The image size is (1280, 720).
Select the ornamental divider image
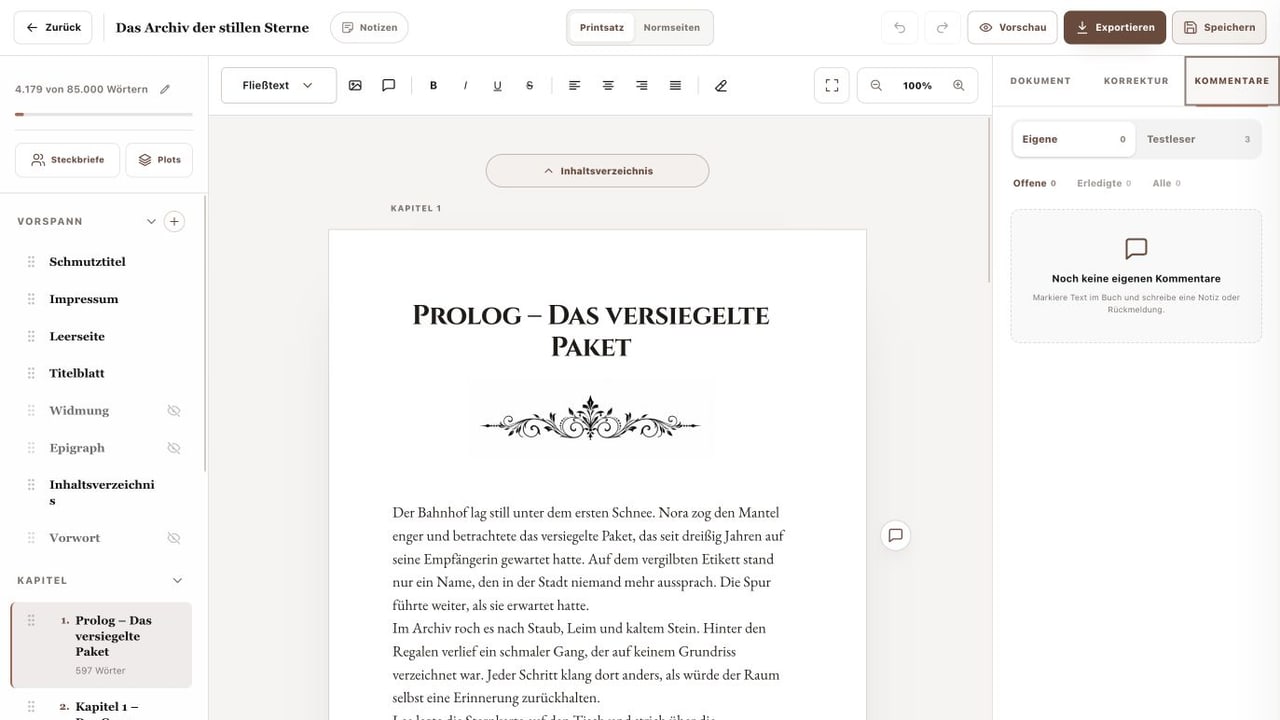tap(590, 418)
